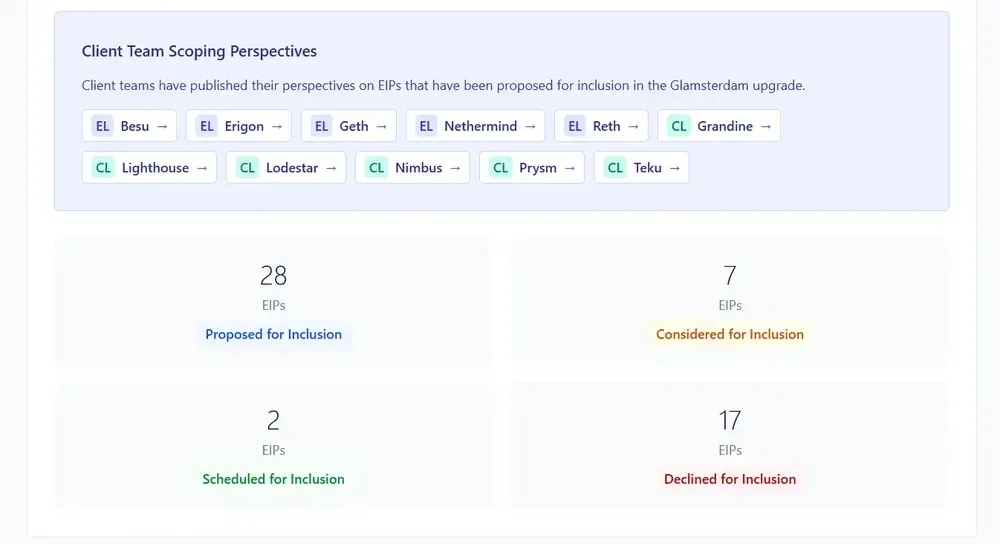The width and height of the screenshot is (1000, 544).
Task: Select the Considered for Inclusion label
Action: tap(730, 334)
